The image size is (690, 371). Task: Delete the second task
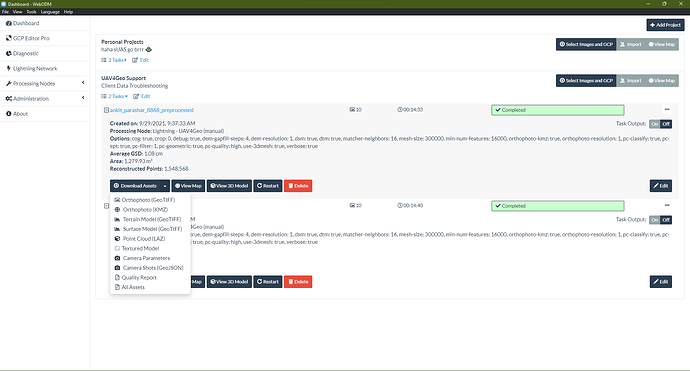click(x=298, y=282)
